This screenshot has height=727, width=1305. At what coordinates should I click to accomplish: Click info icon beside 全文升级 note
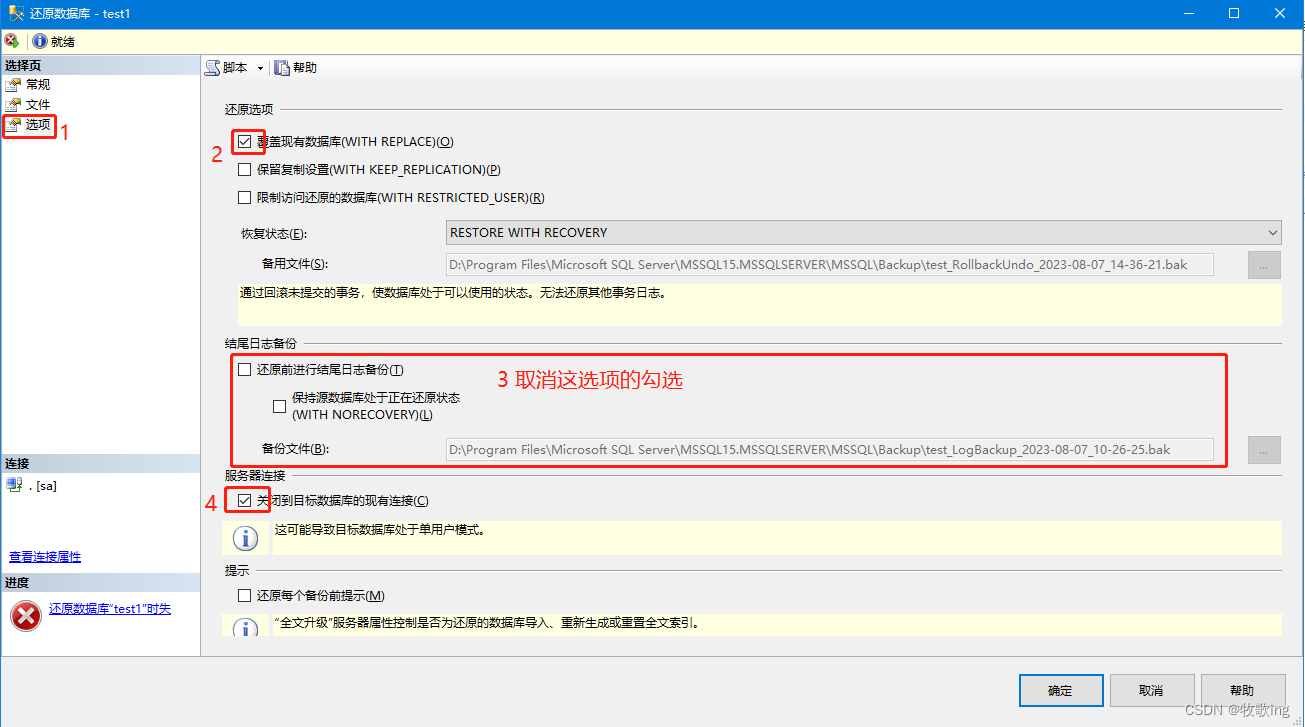(246, 628)
